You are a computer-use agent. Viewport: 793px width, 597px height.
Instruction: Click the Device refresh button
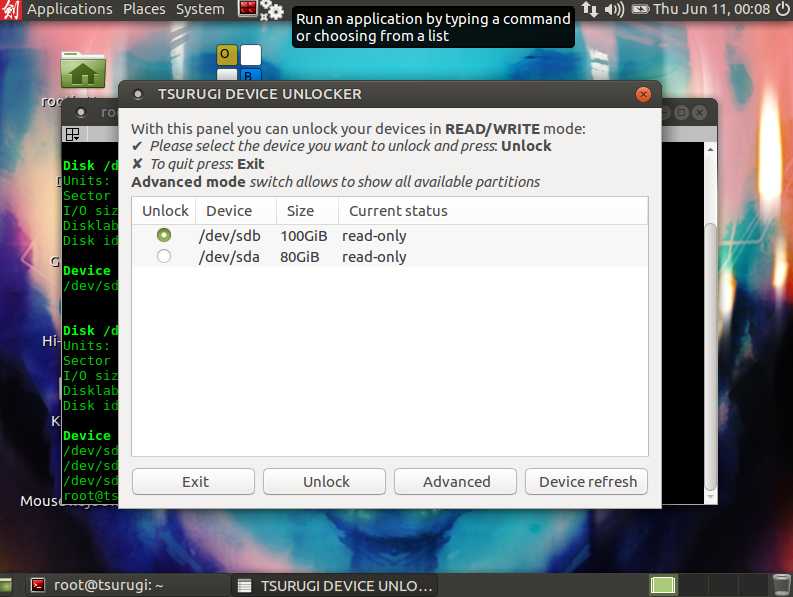tap(586, 481)
